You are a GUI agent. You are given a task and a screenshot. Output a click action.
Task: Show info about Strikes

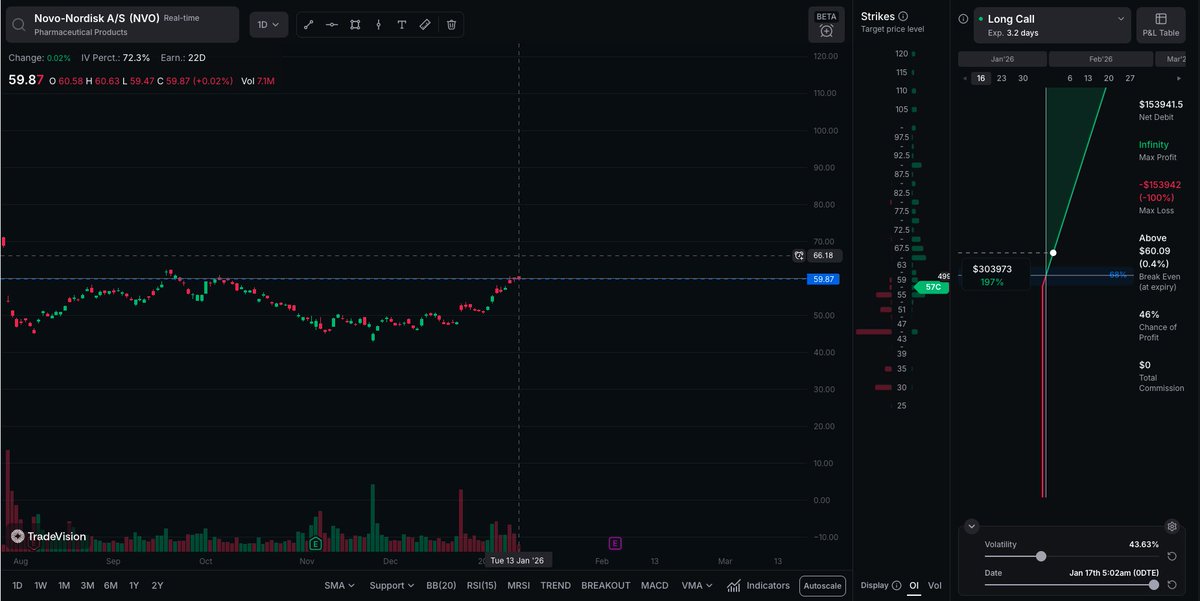pyautogui.click(x=903, y=17)
